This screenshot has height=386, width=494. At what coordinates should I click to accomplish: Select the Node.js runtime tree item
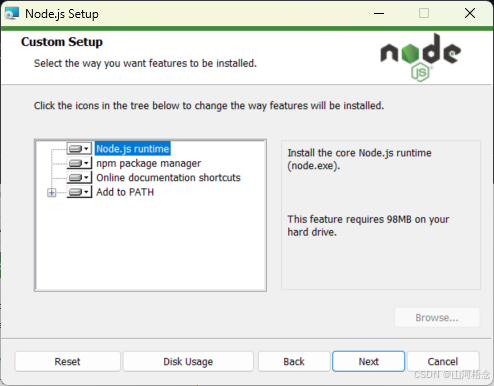click(x=133, y=149)
